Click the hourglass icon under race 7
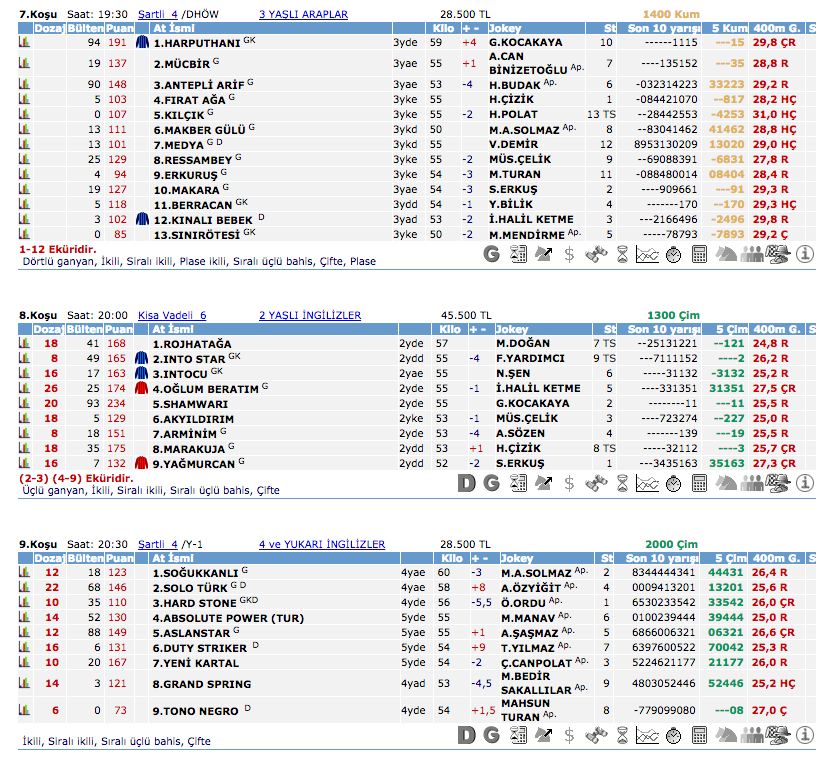835x757 pixels. 621,255
